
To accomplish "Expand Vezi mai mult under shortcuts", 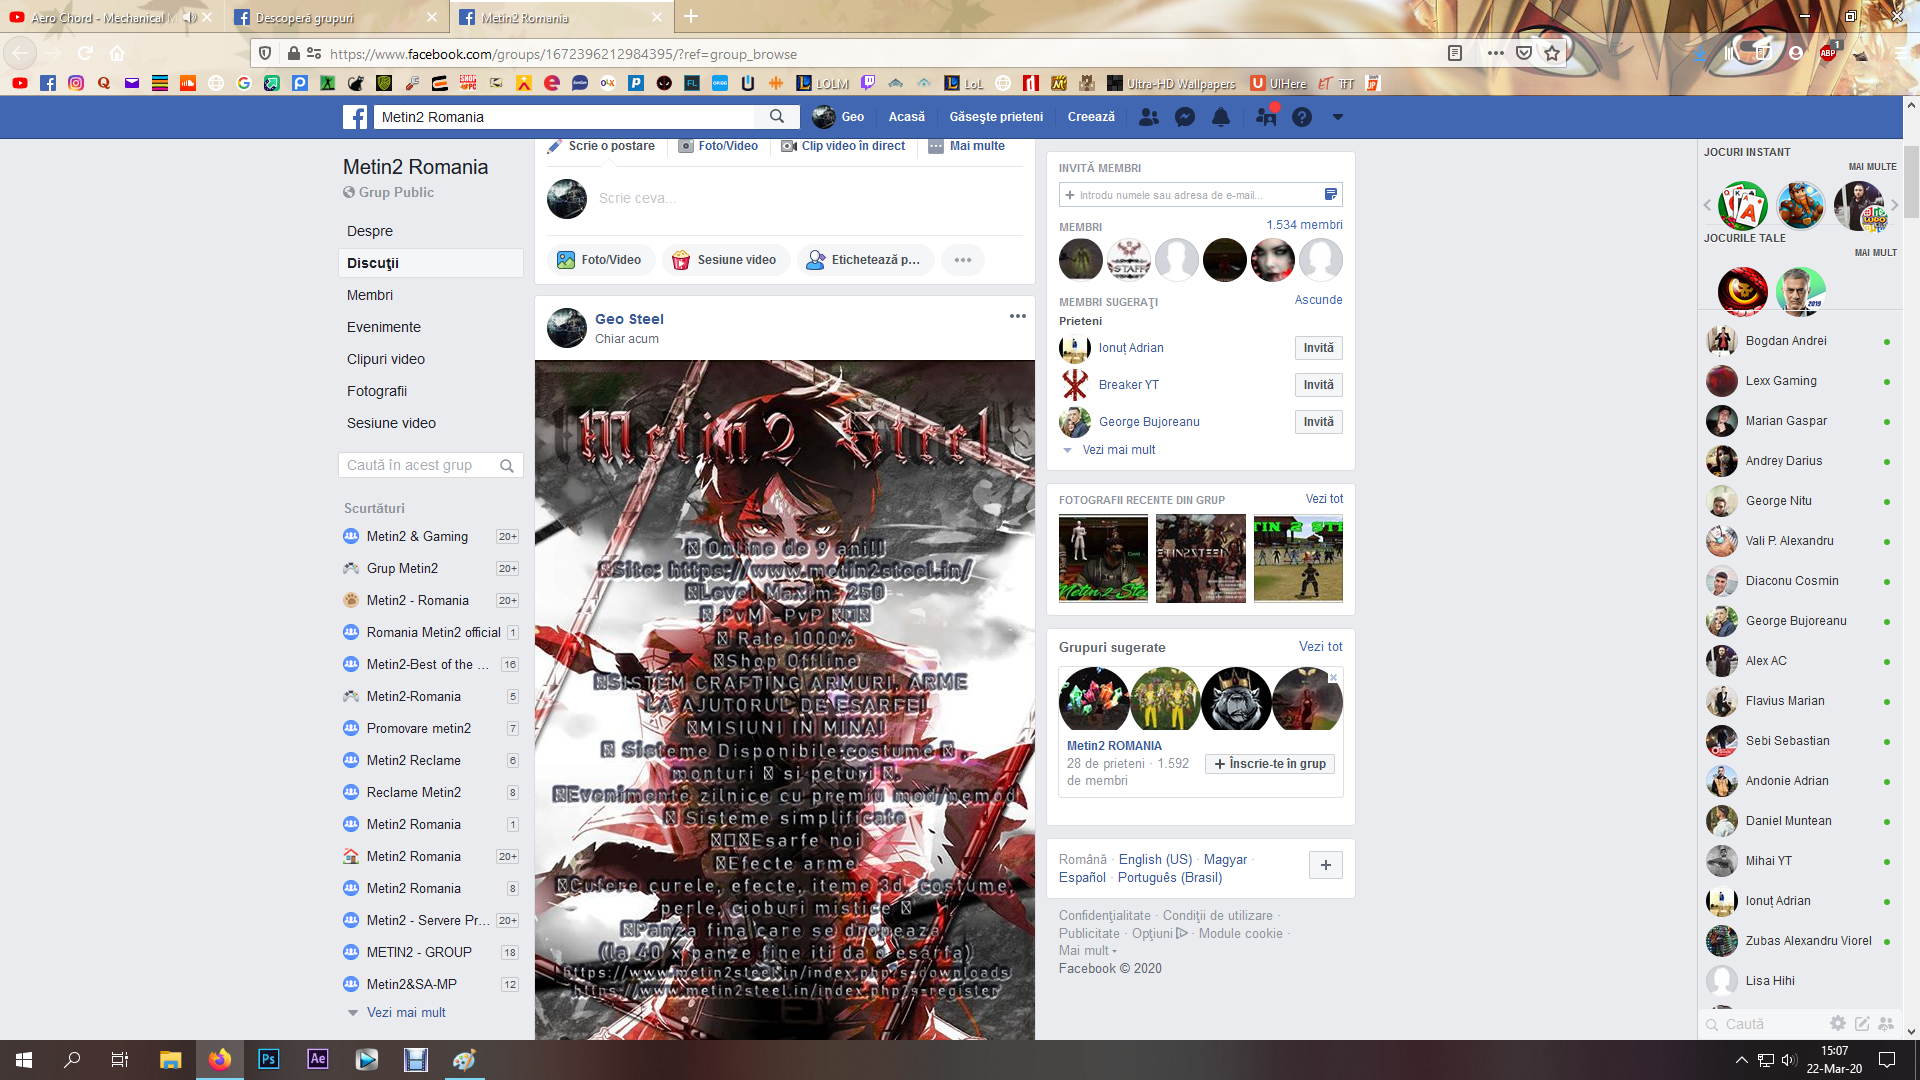I will point(405,1012).
